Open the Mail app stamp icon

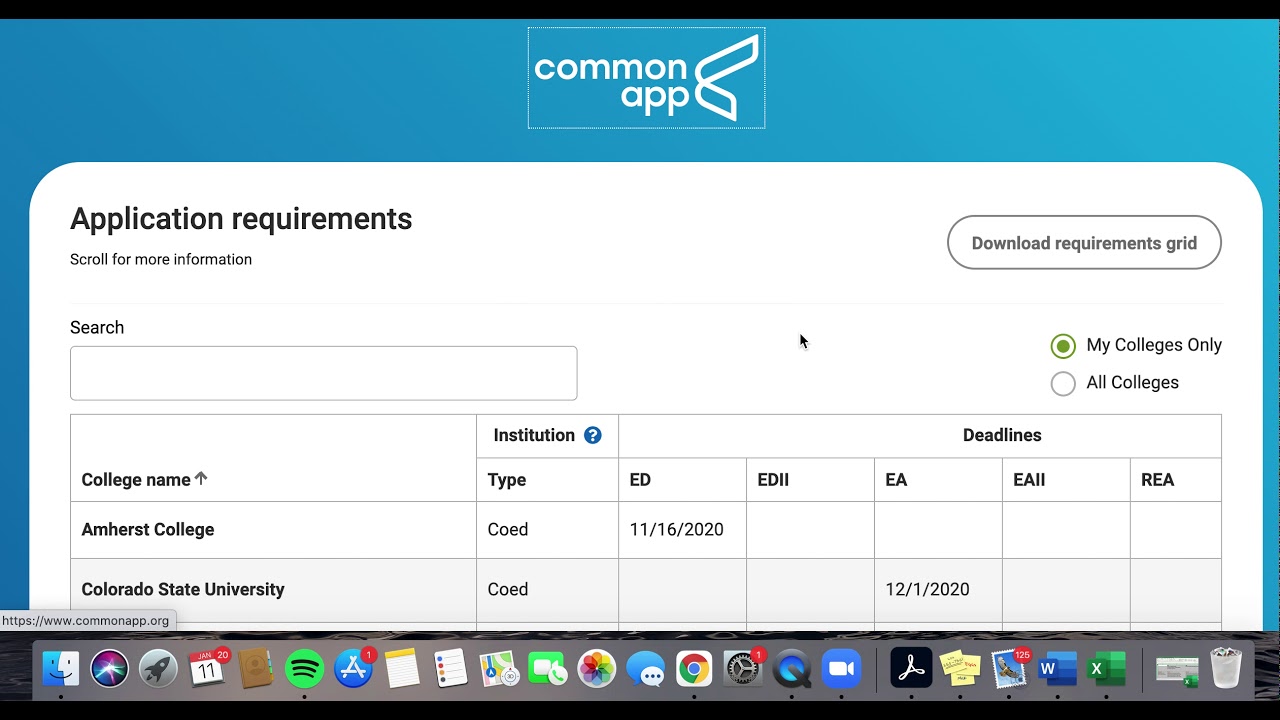click(1009, 668)
